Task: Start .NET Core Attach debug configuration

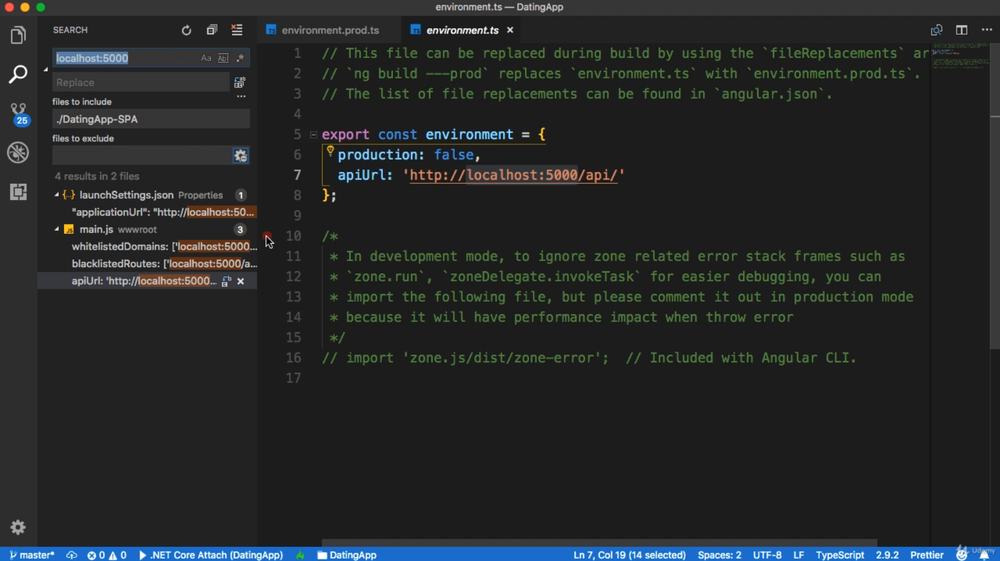Action: 210,555
